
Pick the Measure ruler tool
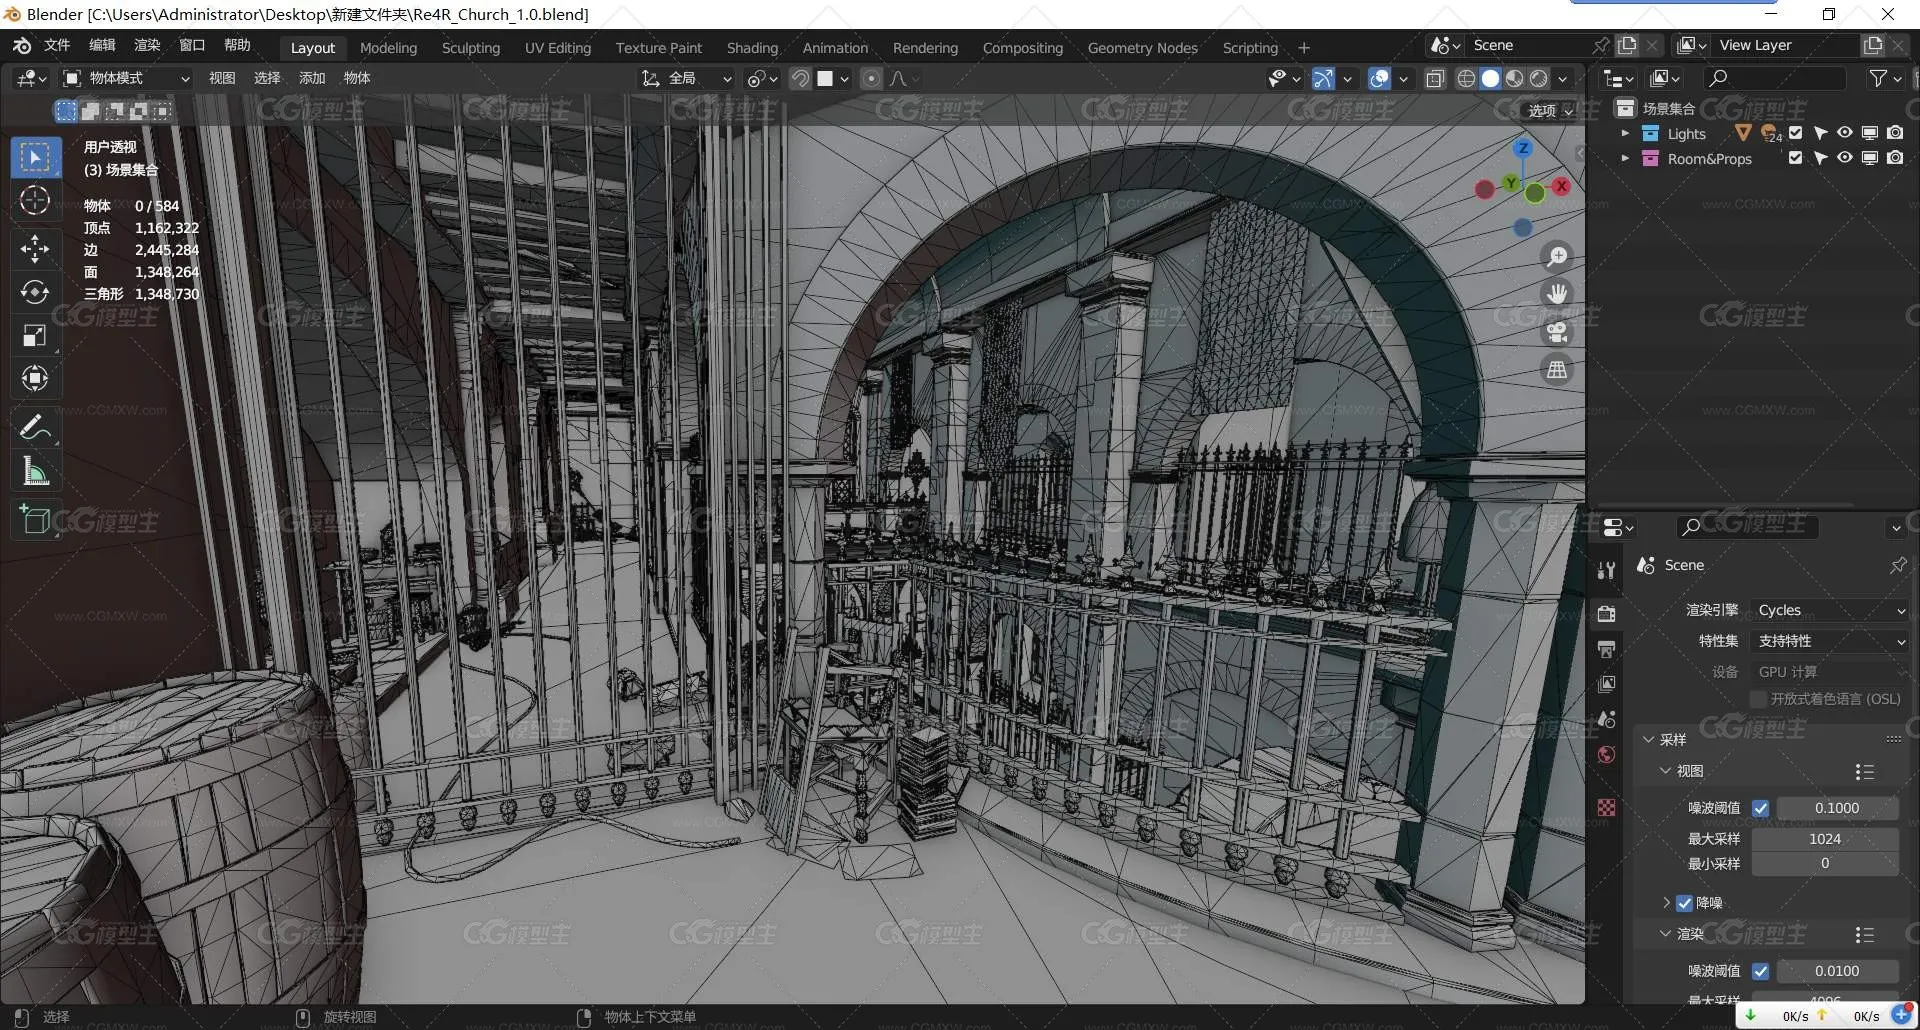coord(35,471)
